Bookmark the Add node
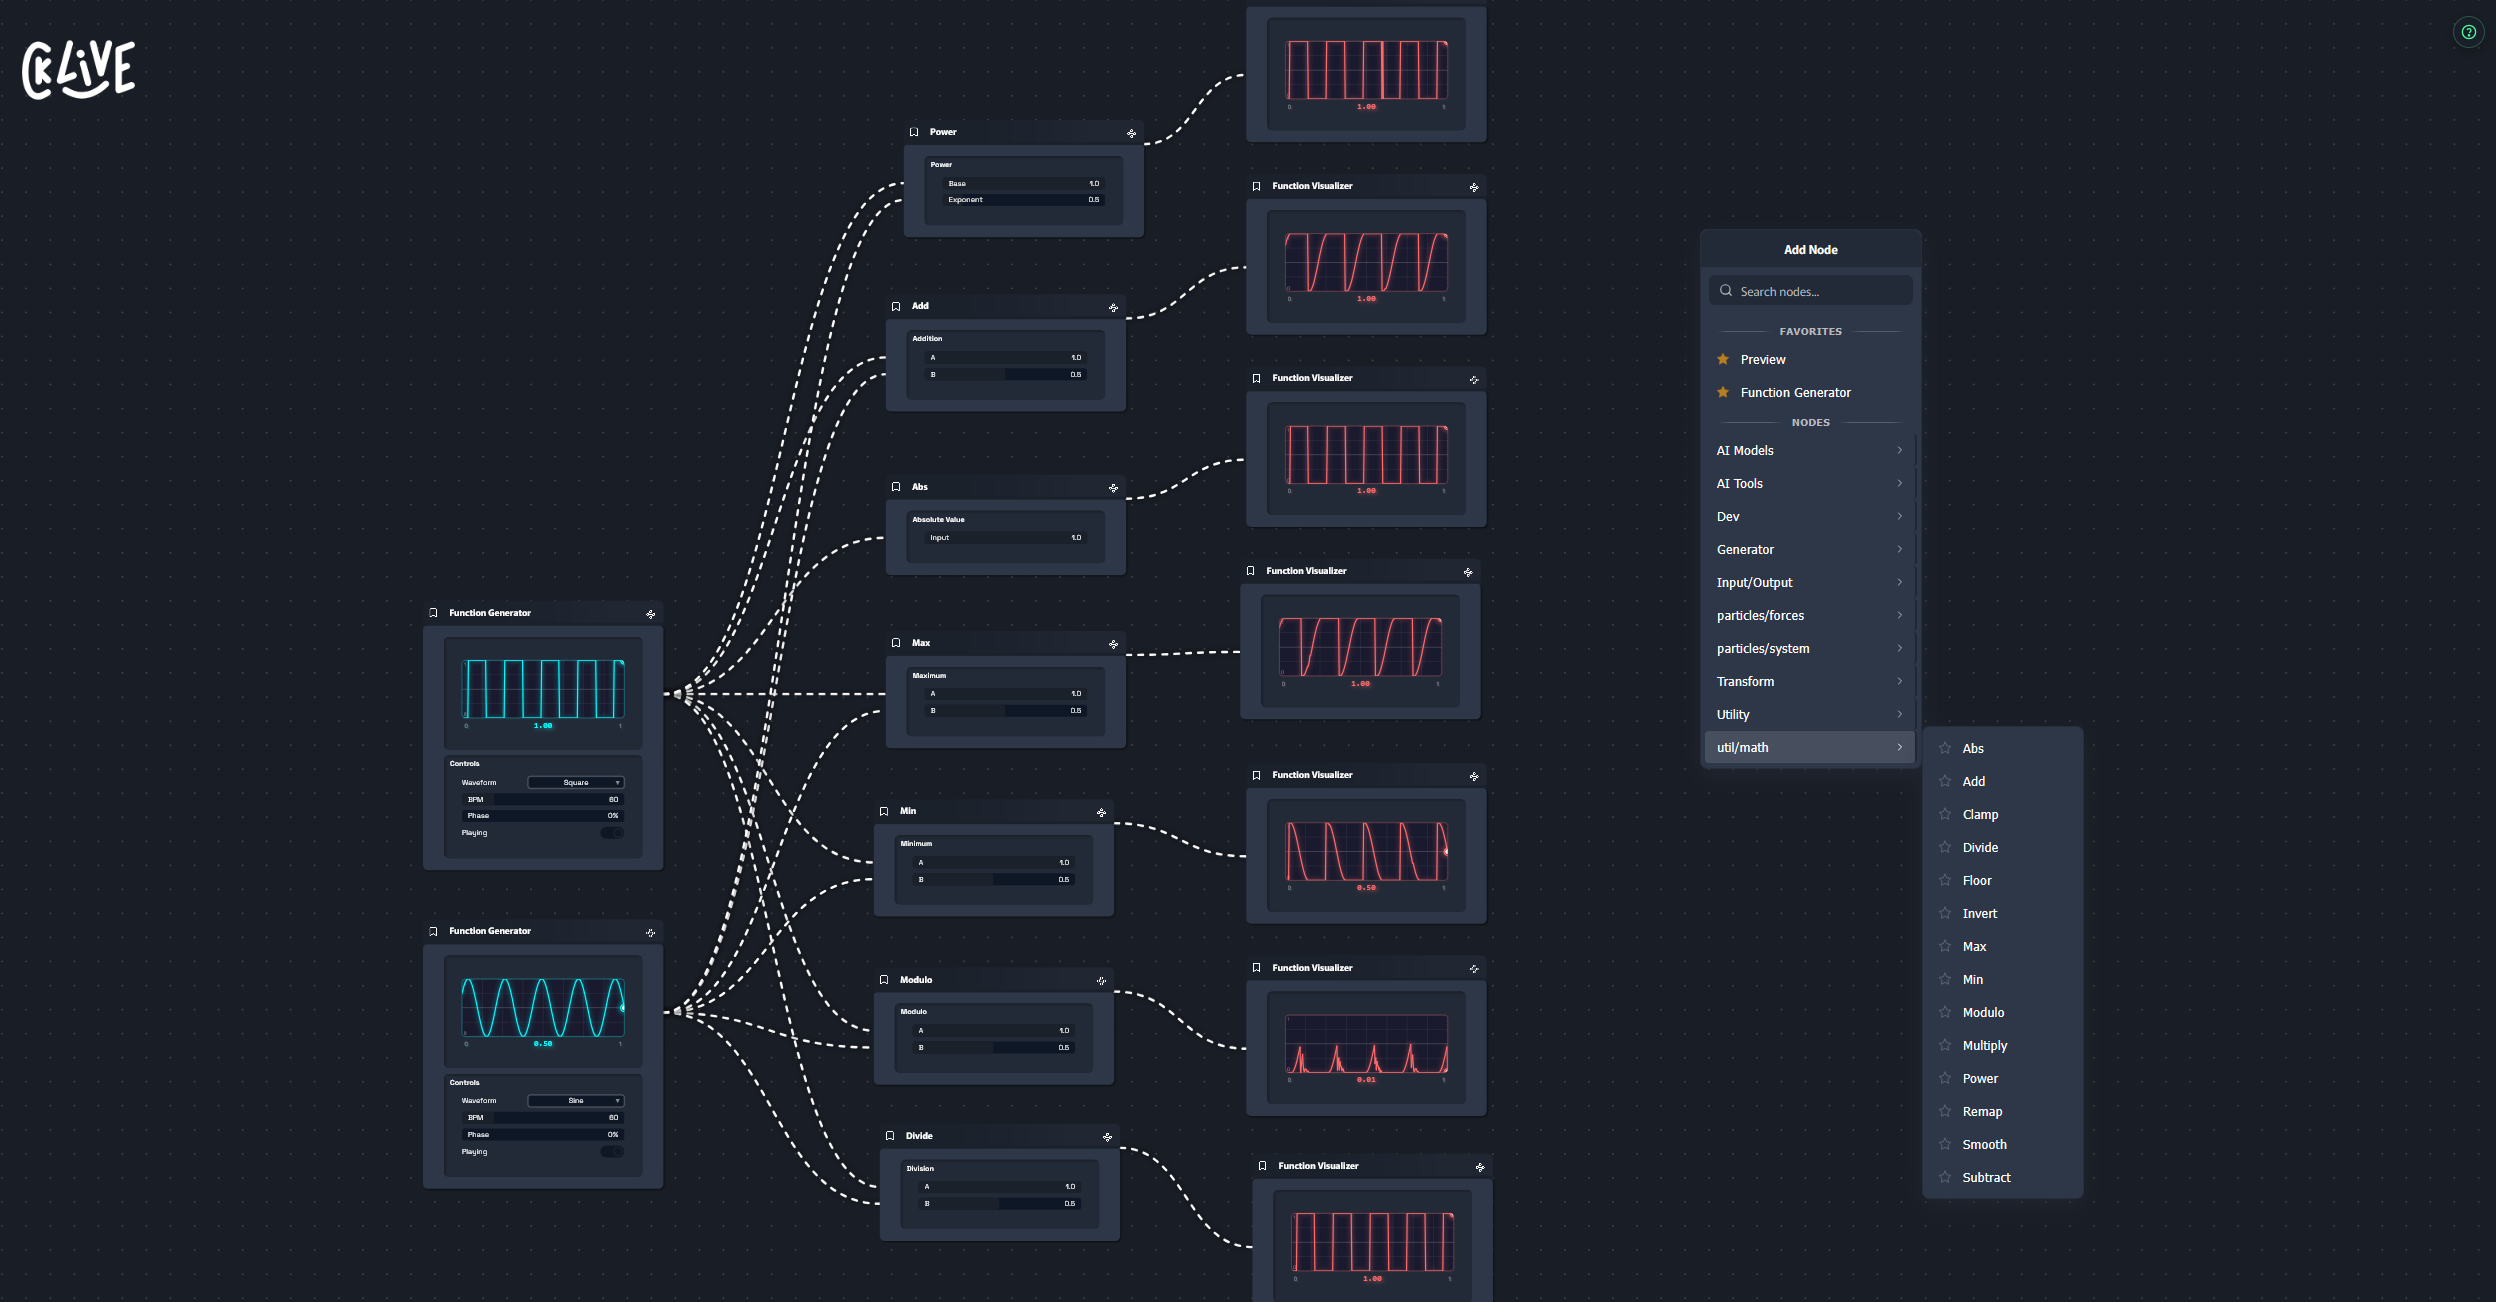The image size is (2496, 1302). click(x=896, y=306)
